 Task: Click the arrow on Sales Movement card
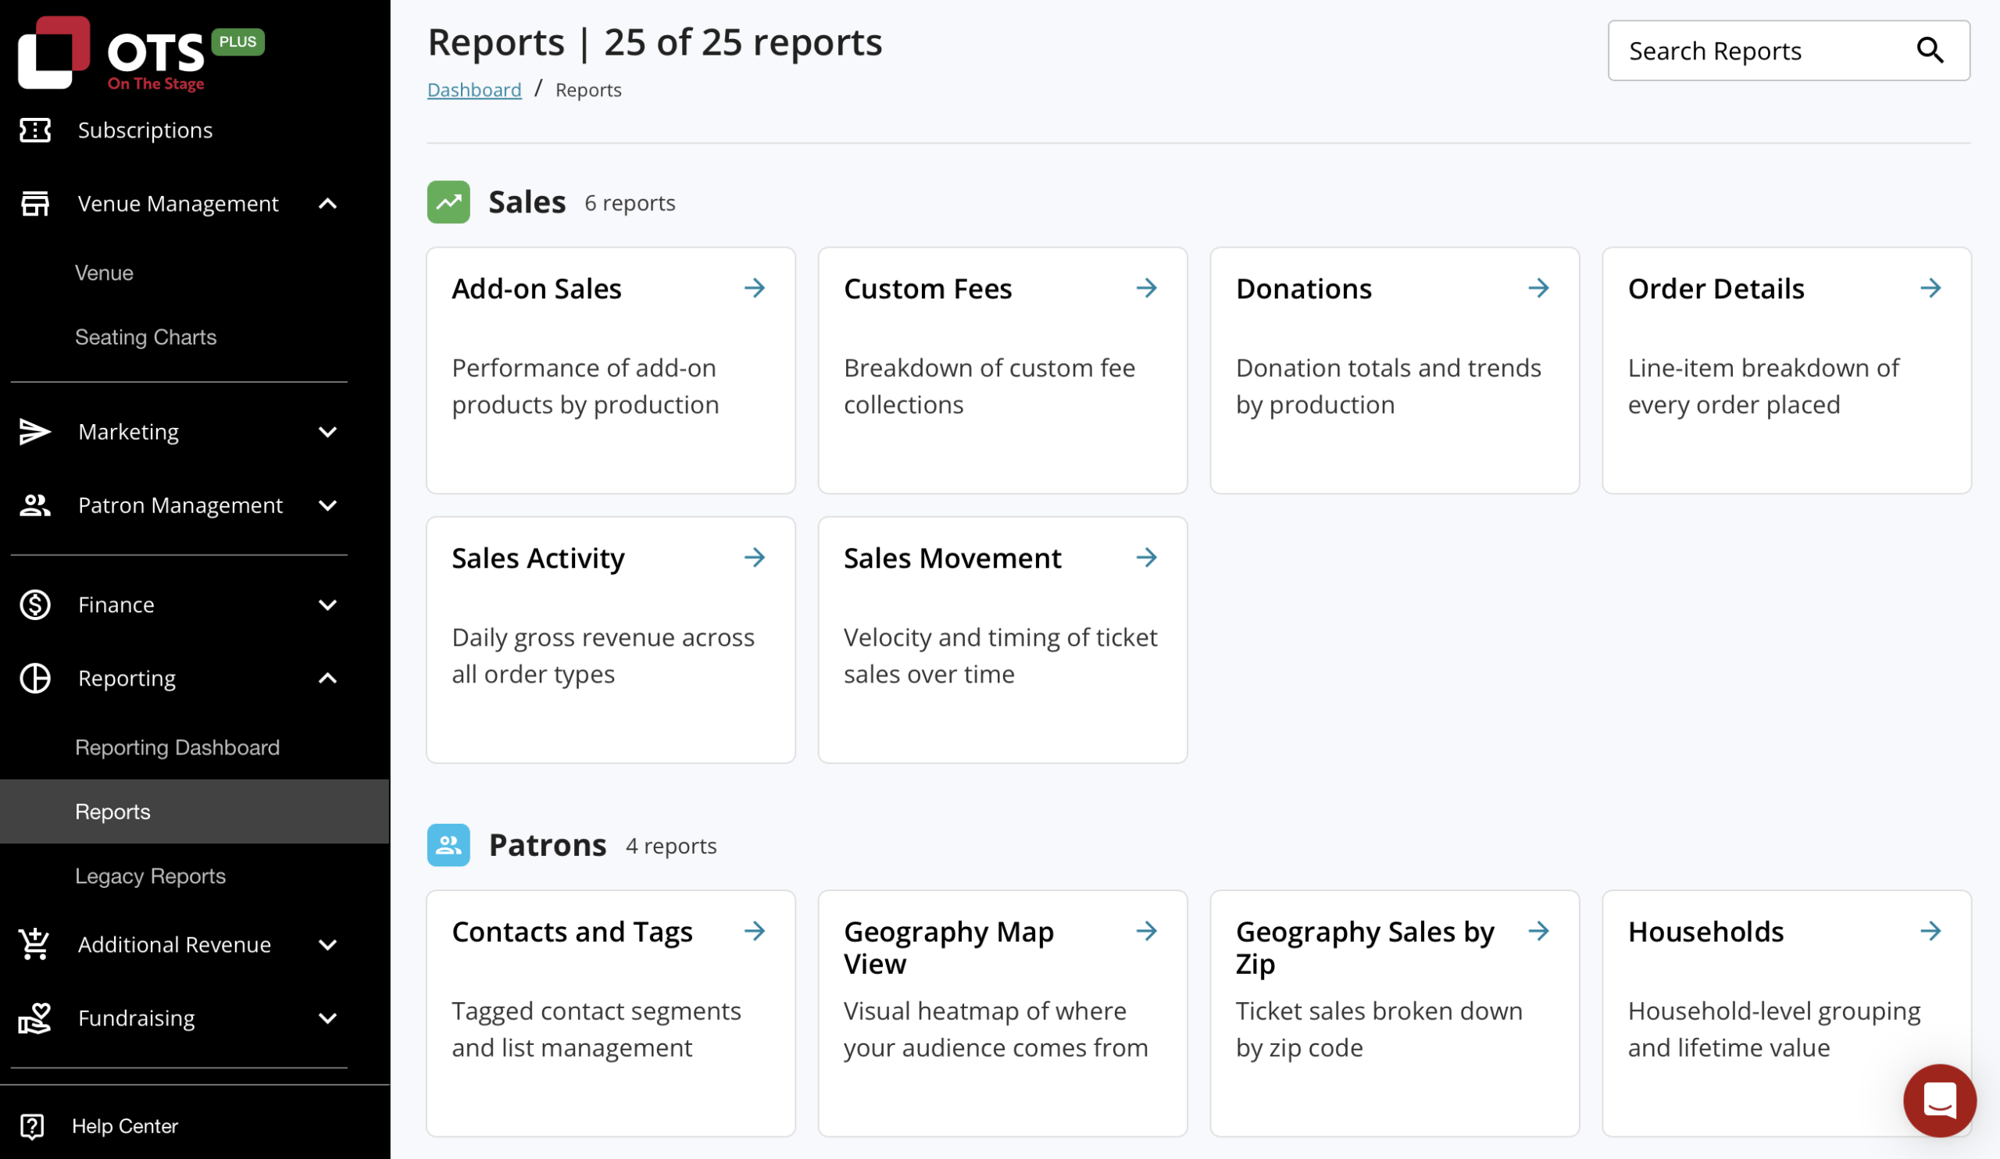click(x=1147, y=557)
